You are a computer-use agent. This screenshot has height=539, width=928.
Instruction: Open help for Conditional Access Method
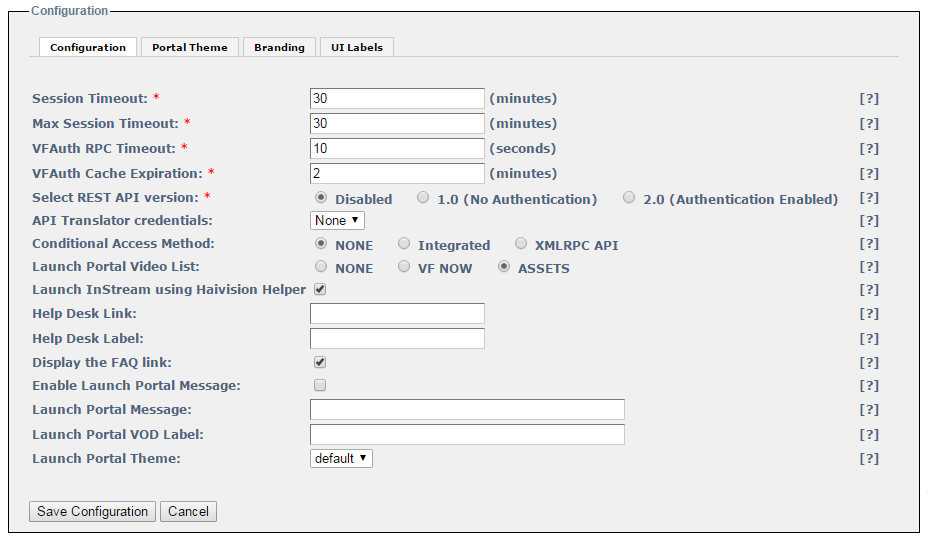coord(869,244)
